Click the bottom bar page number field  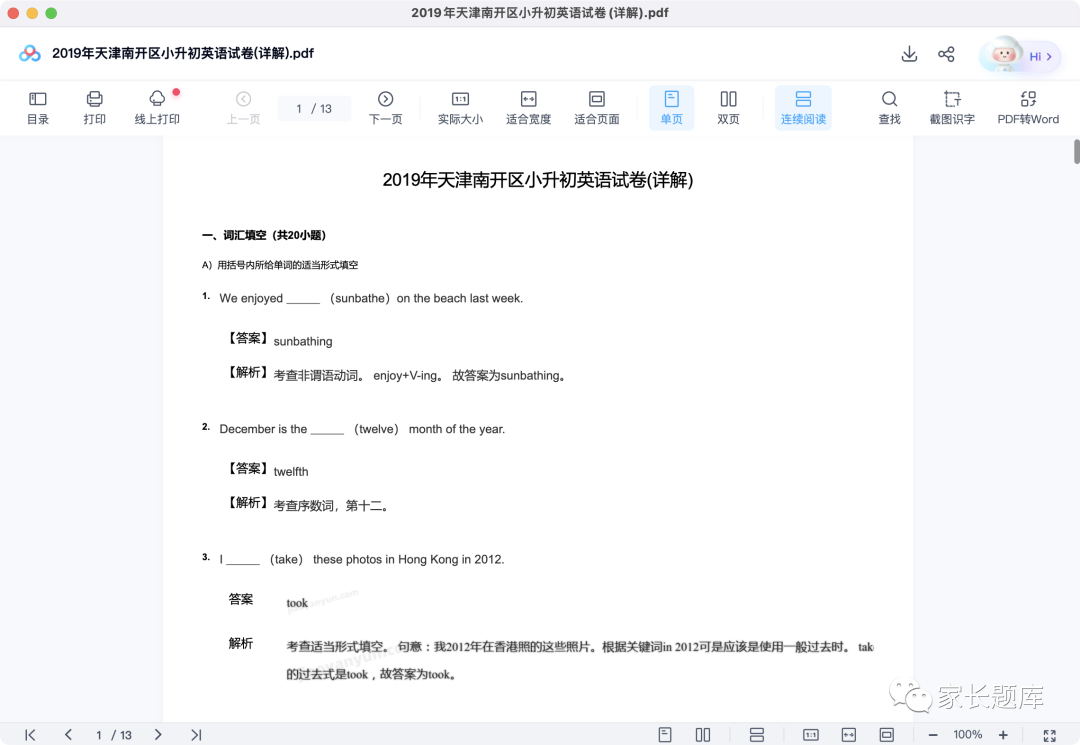[114, 735]
